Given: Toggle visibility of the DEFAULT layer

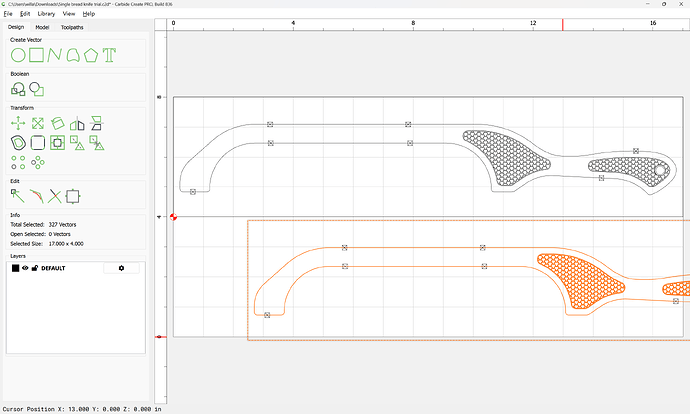Looking at the screenshot, I should coord(25,268).
